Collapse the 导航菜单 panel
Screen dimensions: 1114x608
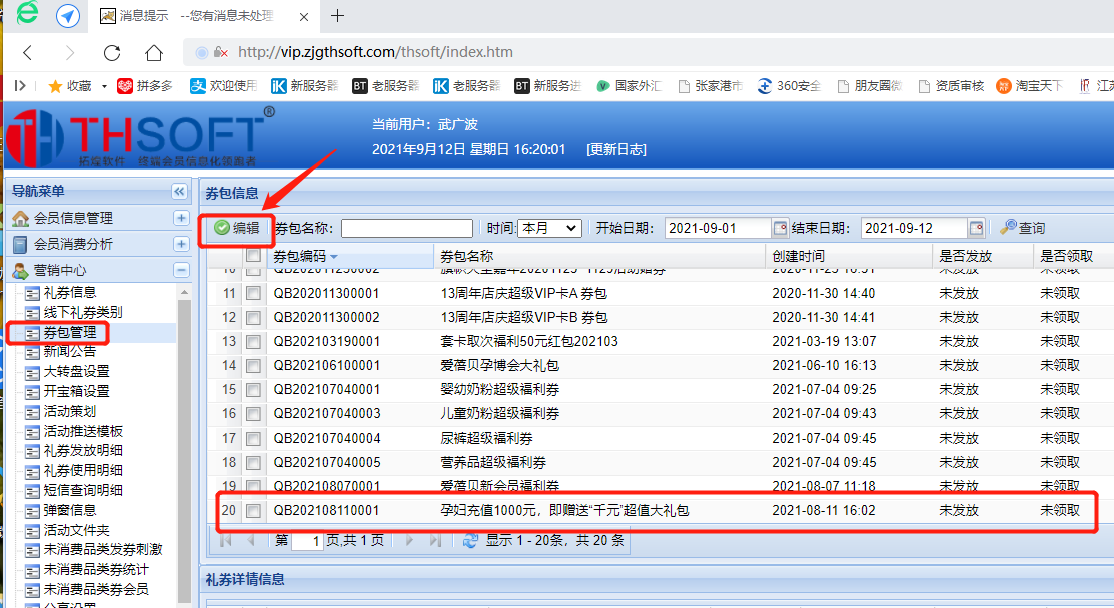point(179,192)
